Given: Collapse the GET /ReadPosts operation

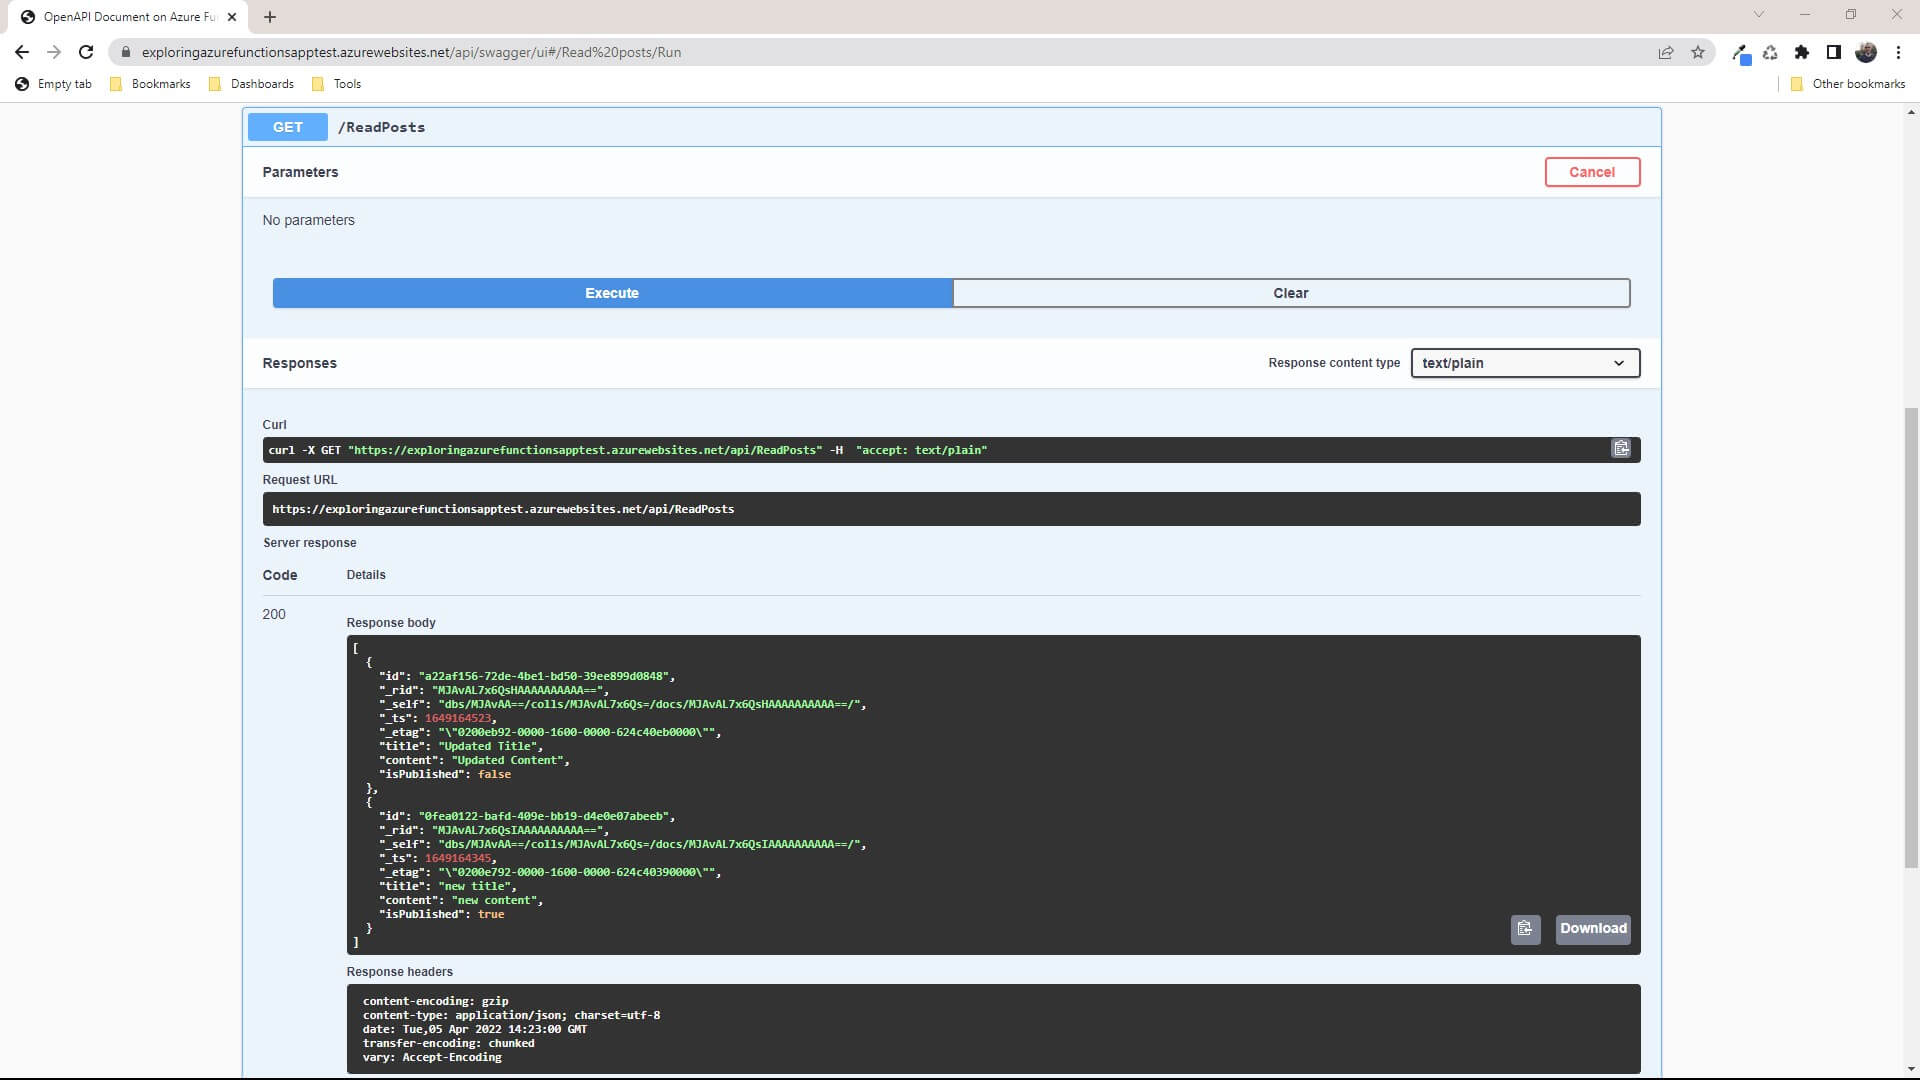Looking at the screenshot, I should click(x=952, y=127).
